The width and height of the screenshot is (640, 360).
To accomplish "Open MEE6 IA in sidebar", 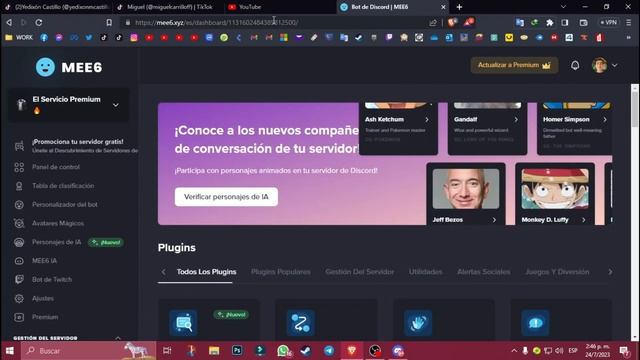I will pyautogui.click(x=44, y=261).
